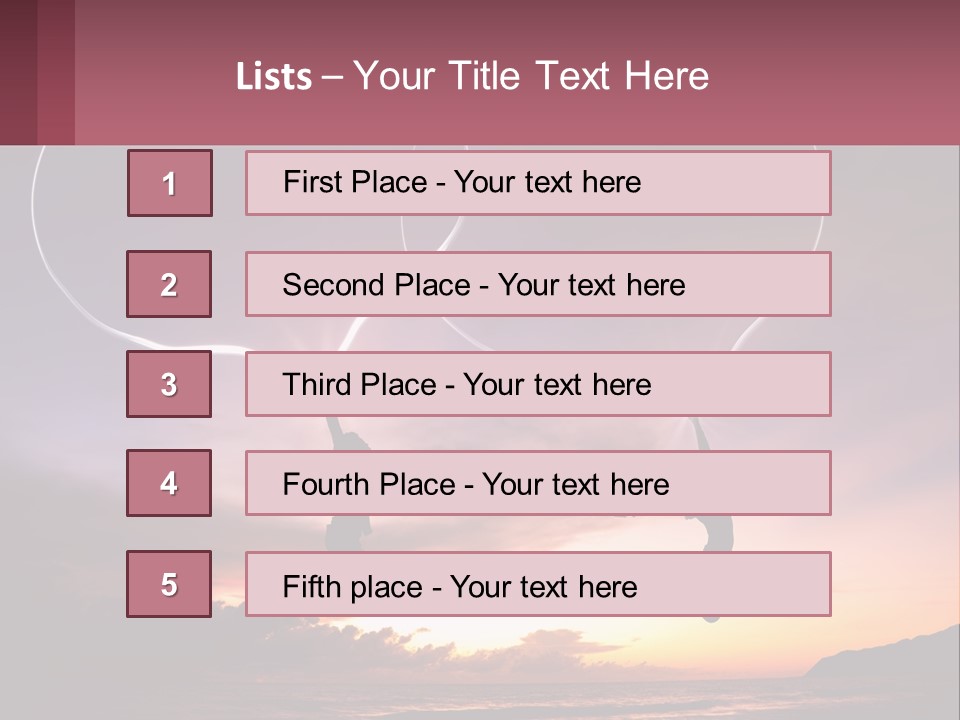This screenshot has height=720, width=960.
Task: Click the Fourth Place text box
Action: tap(538, 483)
